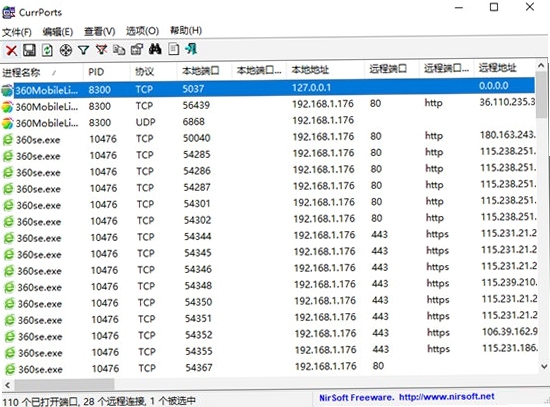Open the 帮助(H) menu

(186, 31)
